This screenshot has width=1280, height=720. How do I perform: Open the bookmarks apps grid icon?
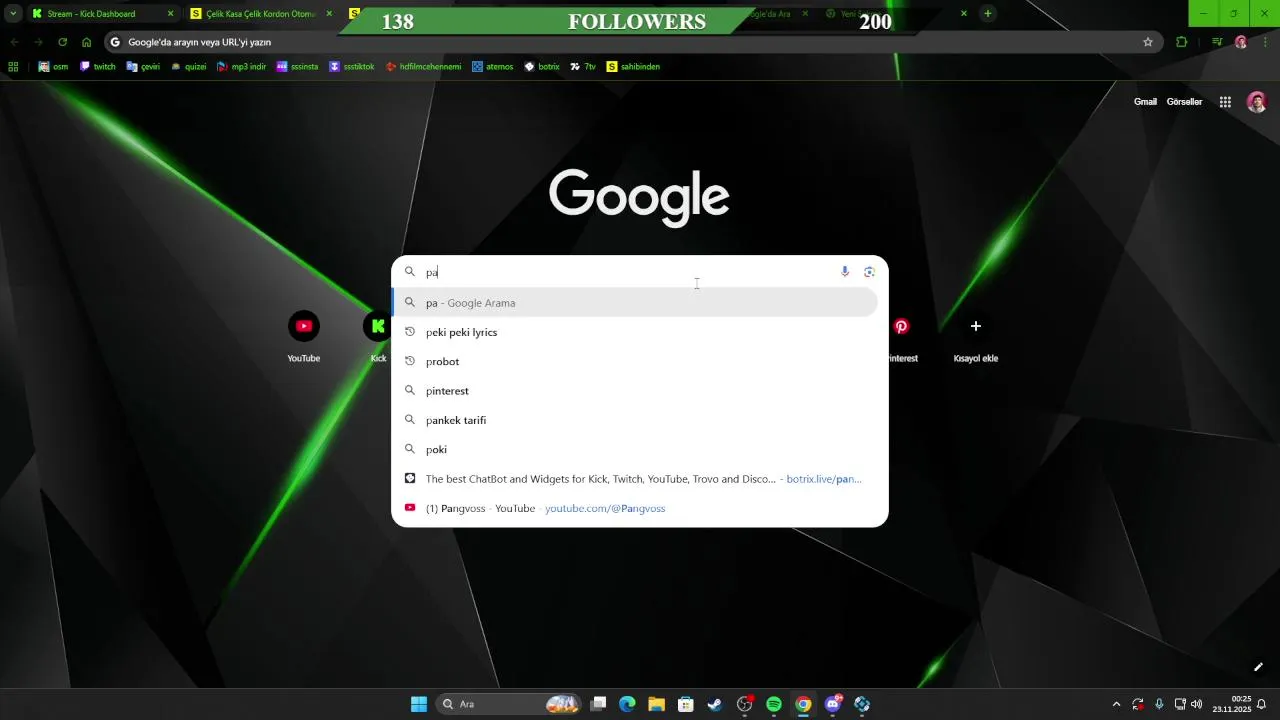click(x=13, y=67)
